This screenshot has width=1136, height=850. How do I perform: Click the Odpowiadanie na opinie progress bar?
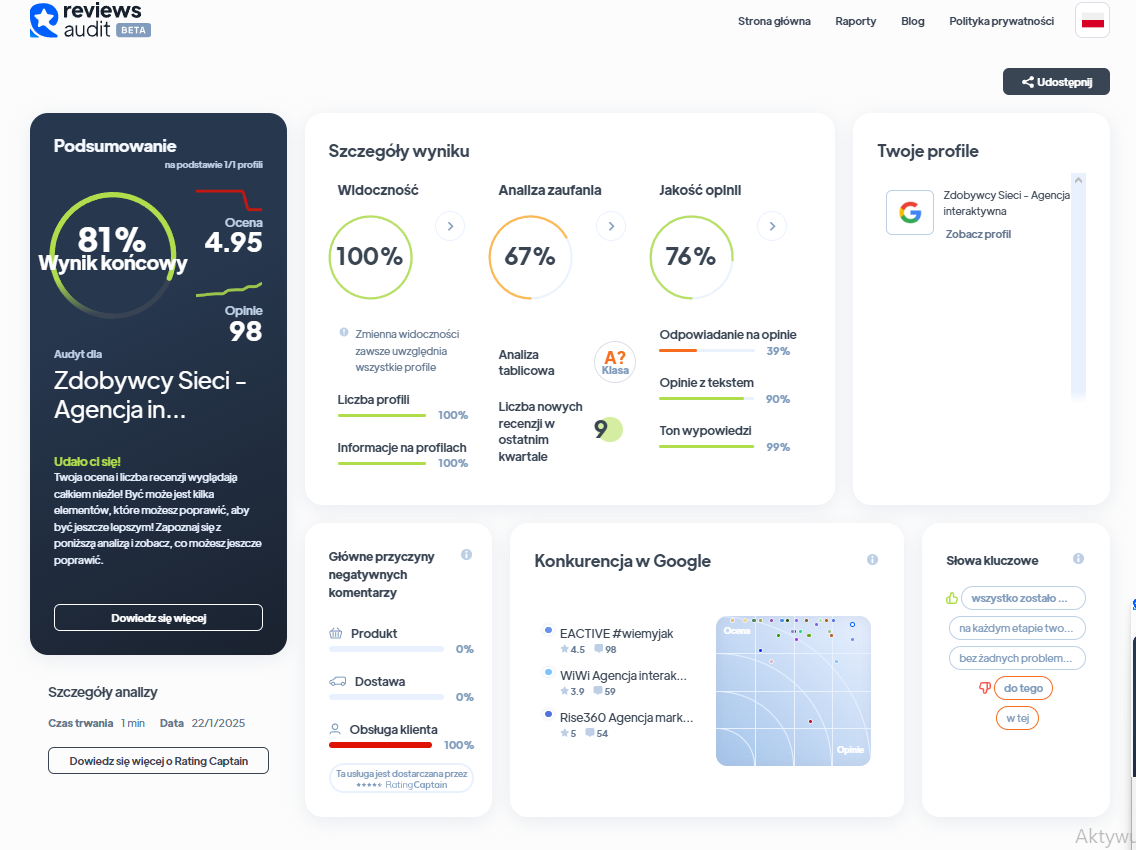pos(707,350)
